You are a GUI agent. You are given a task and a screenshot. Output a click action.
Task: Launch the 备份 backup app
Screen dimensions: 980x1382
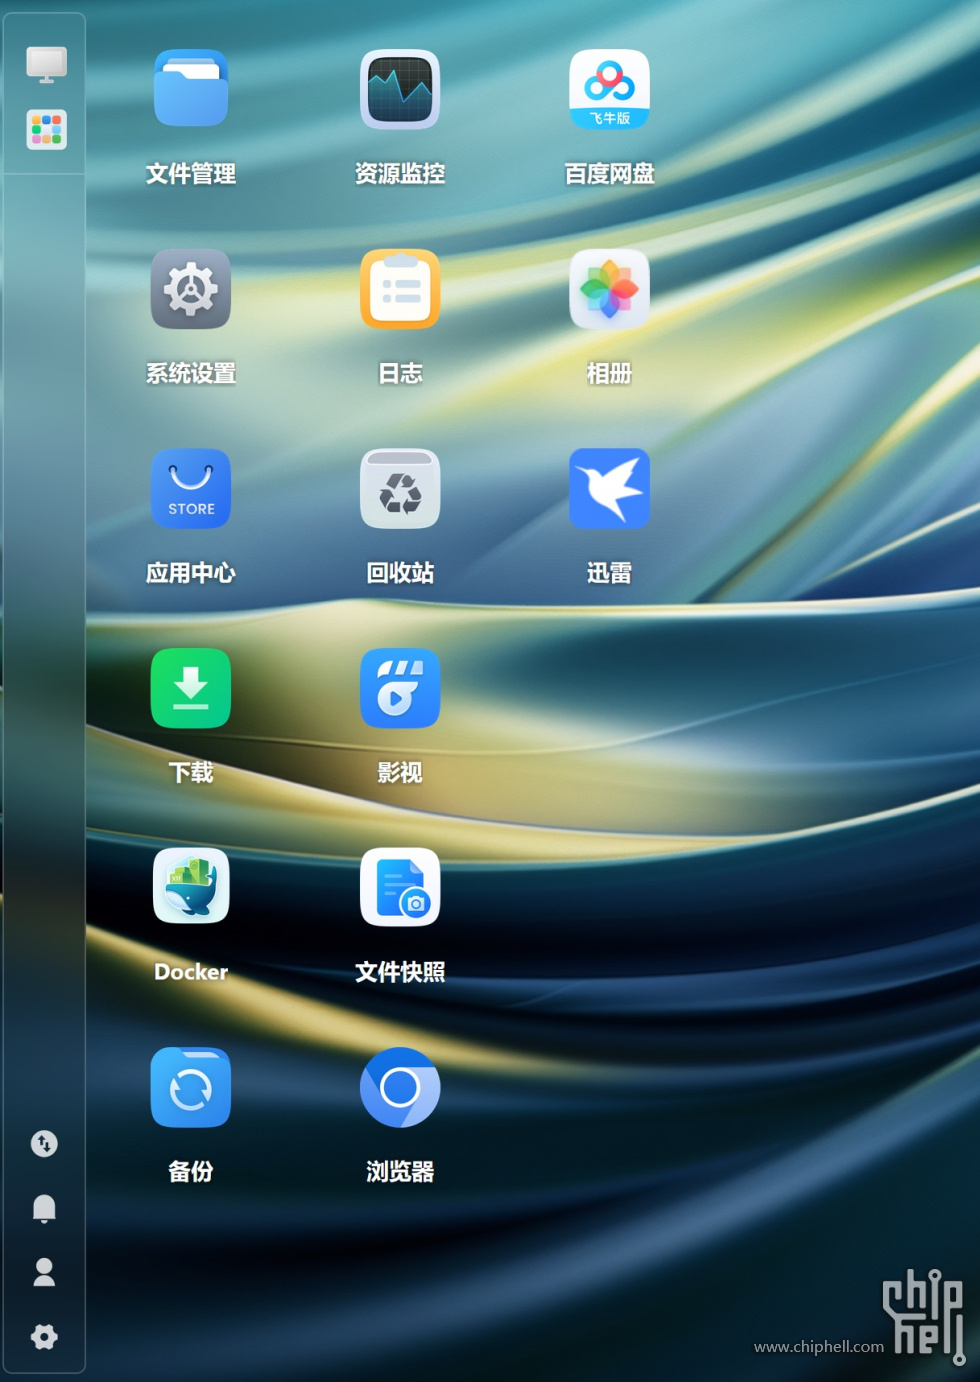[x=191, y=1087]
